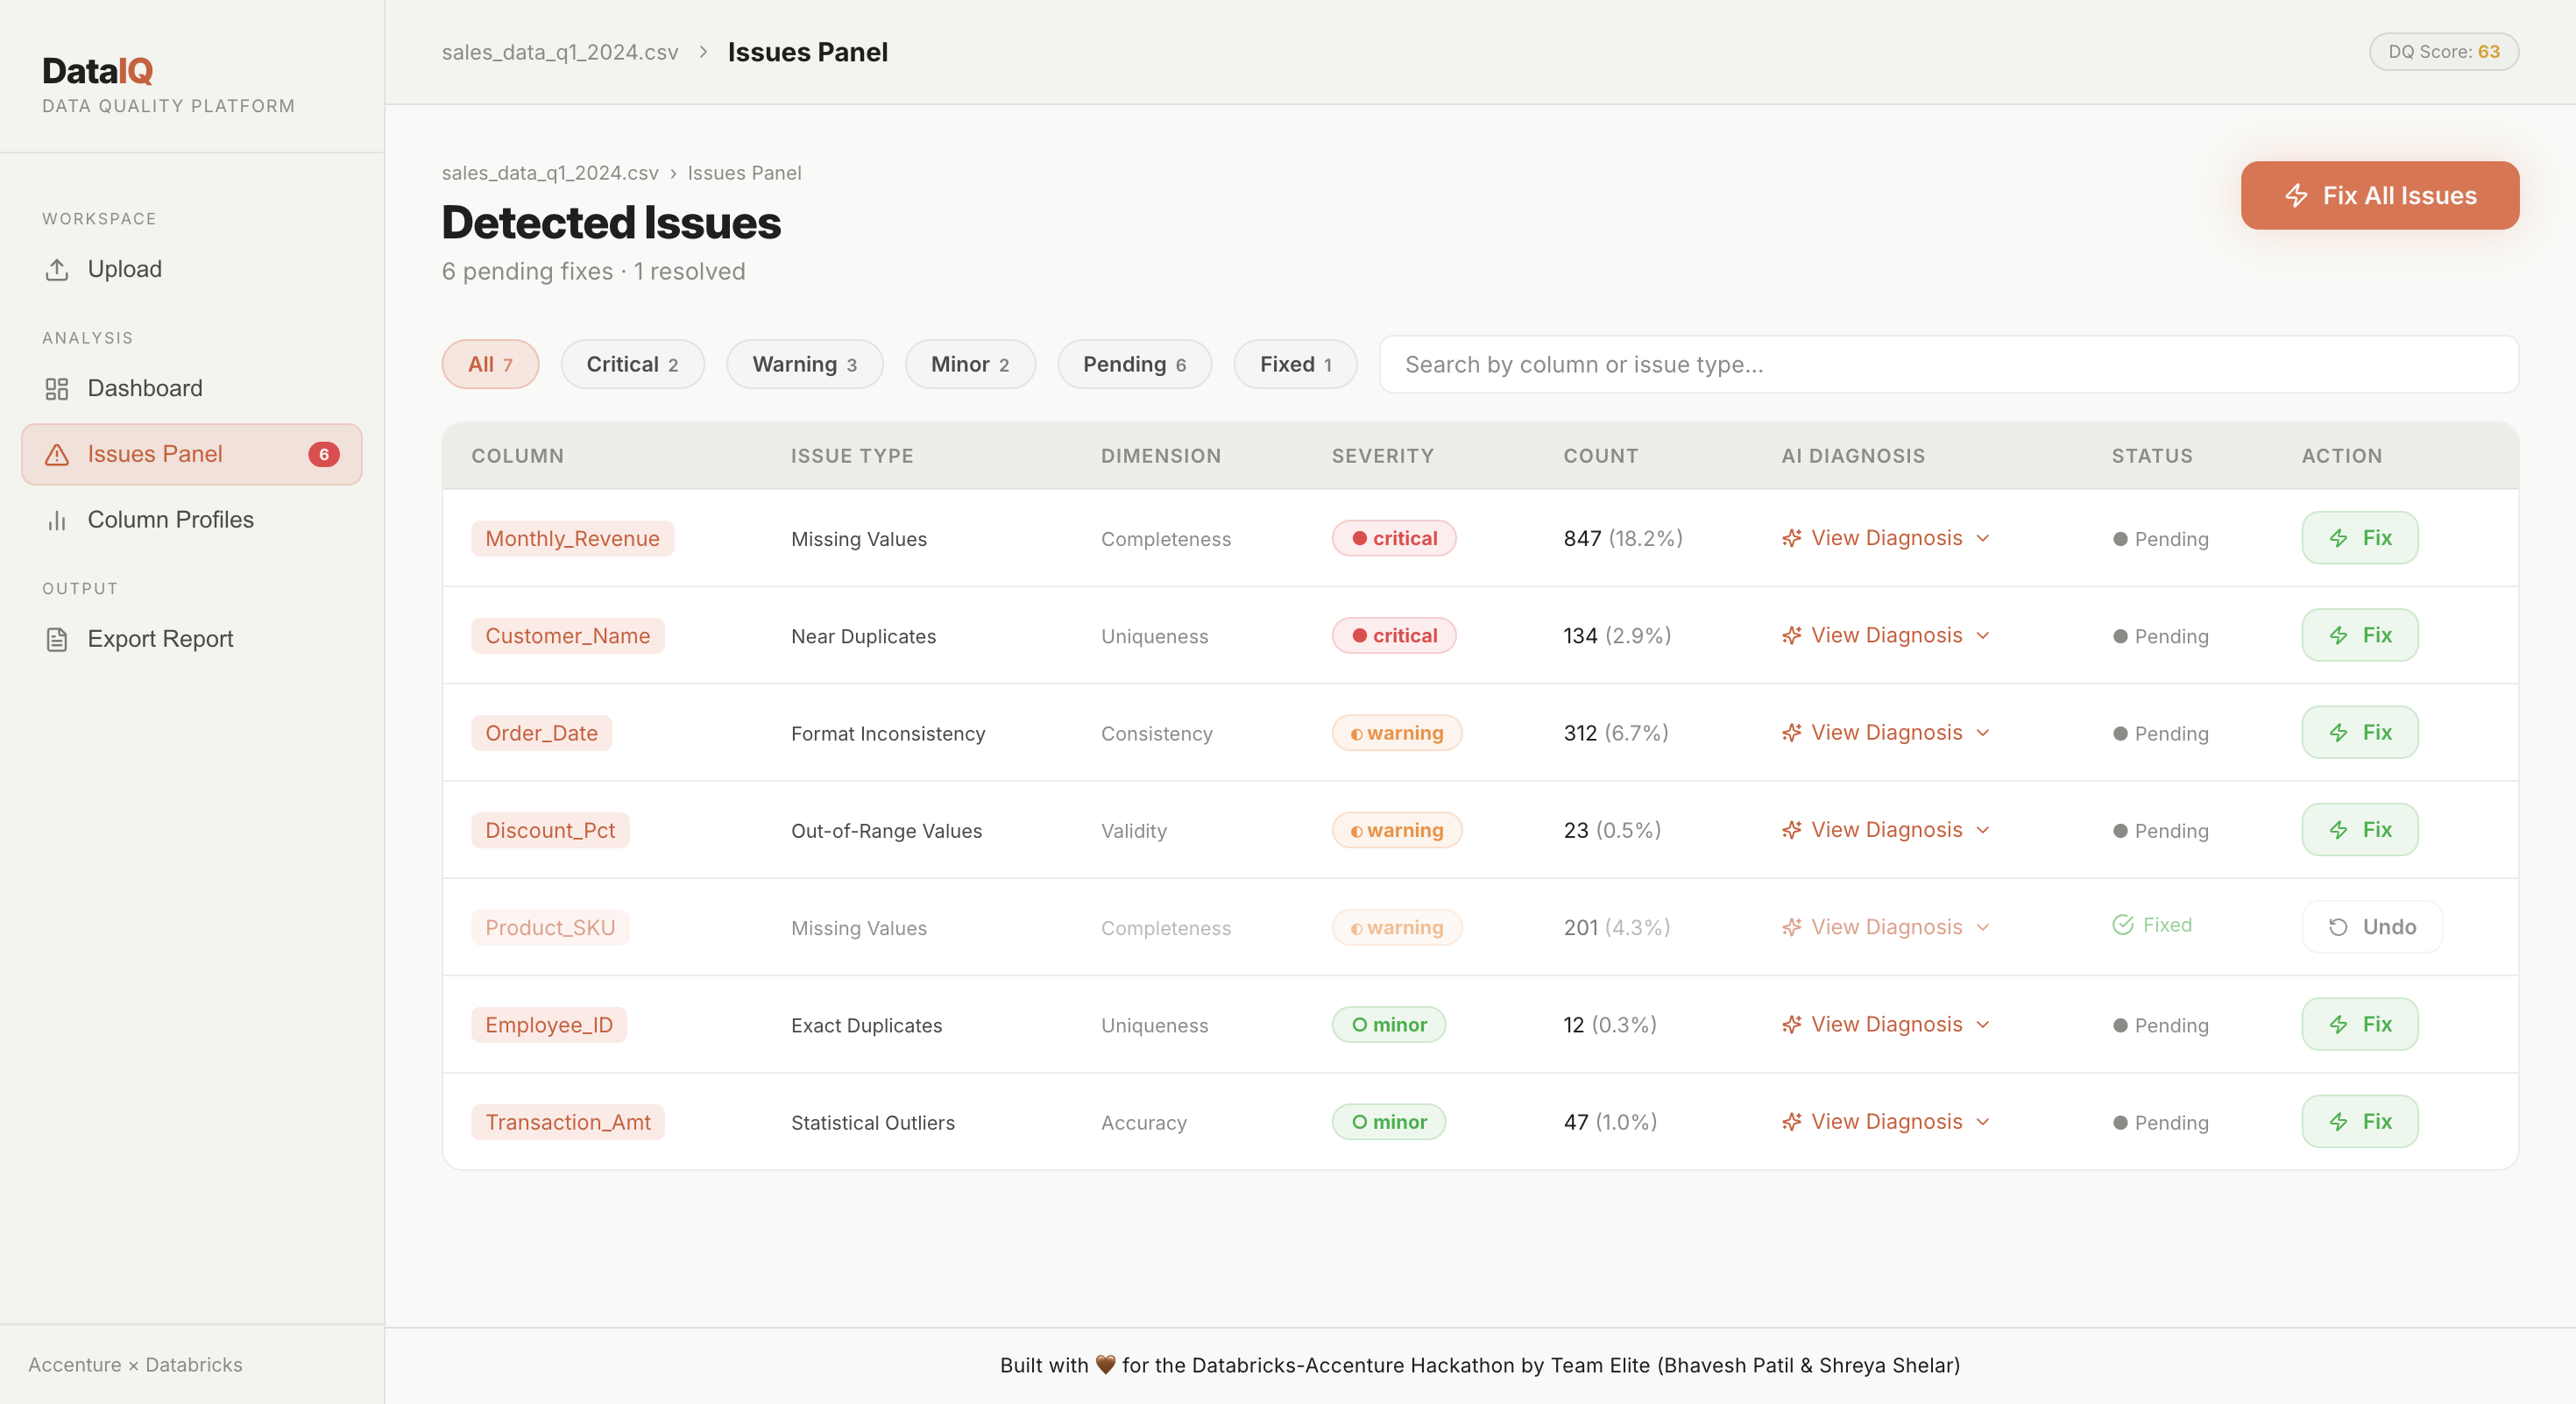Click the Employee_ID column tag
Viewport: 2576px width, 1404px height.
(x=549, y=1025)
